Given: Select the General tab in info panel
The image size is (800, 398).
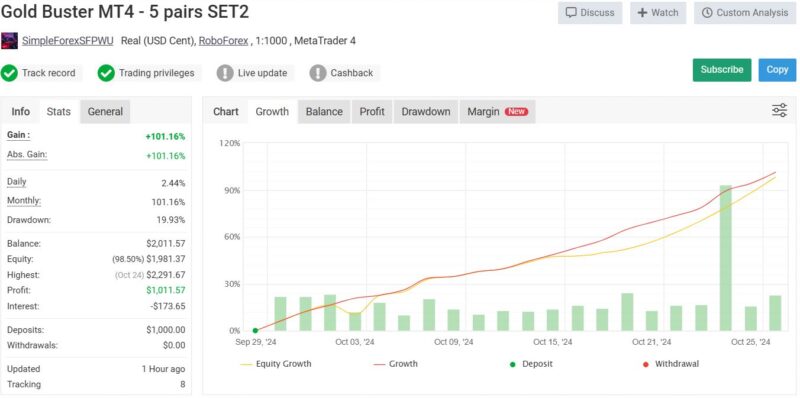Looking at the screenshot, I should click(x=105, y=112).
